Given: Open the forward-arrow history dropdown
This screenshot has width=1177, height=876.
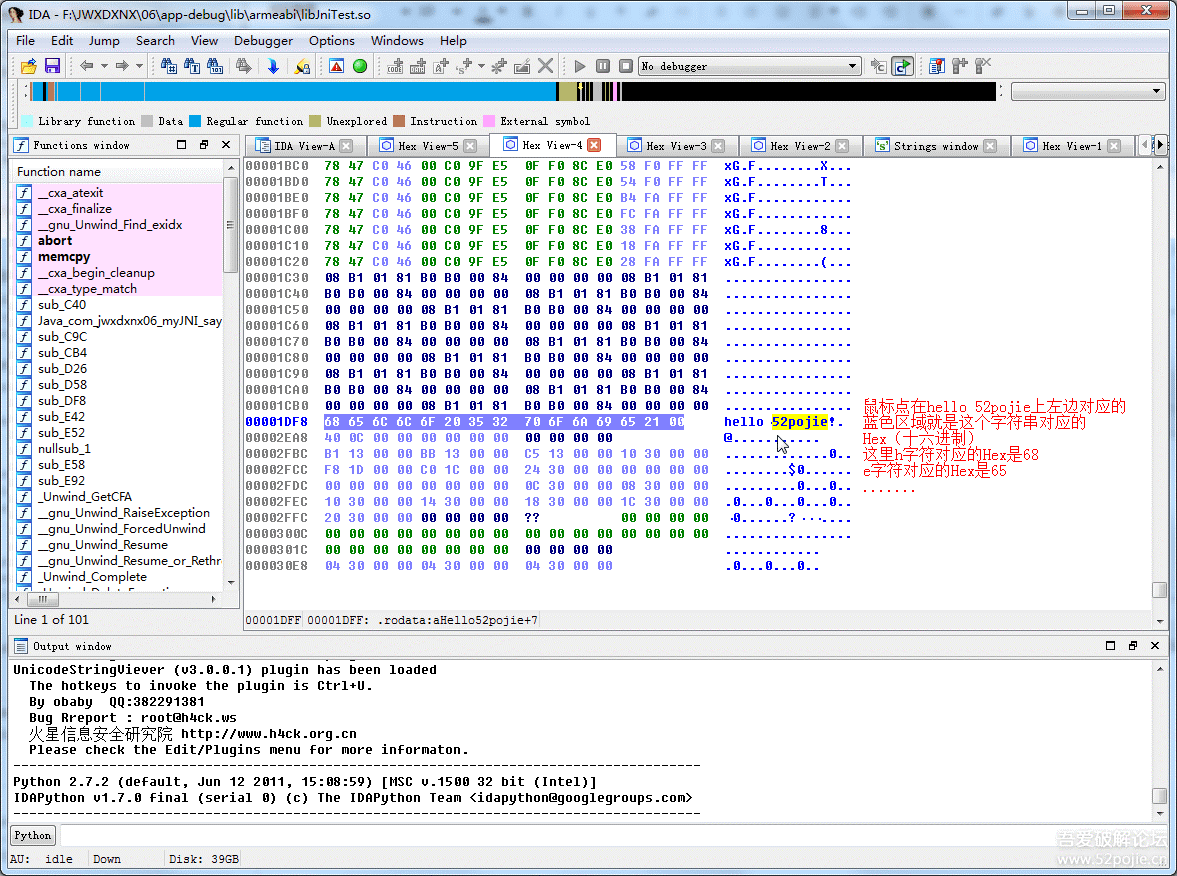Looking at the screenshot, I should (x=140, y=66).
